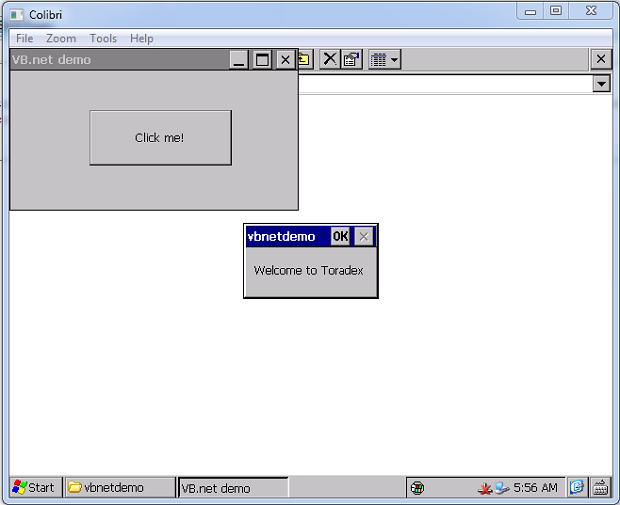Click the network connection tray icon
The image size is (620, 505).
(502, 488)
